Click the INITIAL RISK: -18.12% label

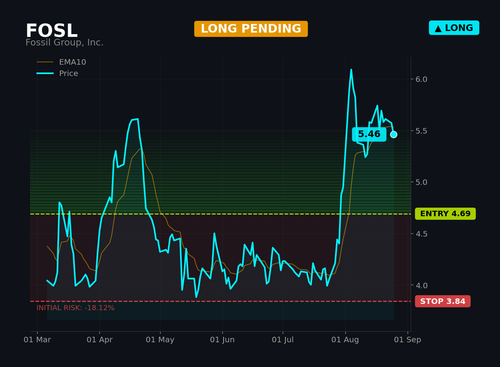[75, 308]
